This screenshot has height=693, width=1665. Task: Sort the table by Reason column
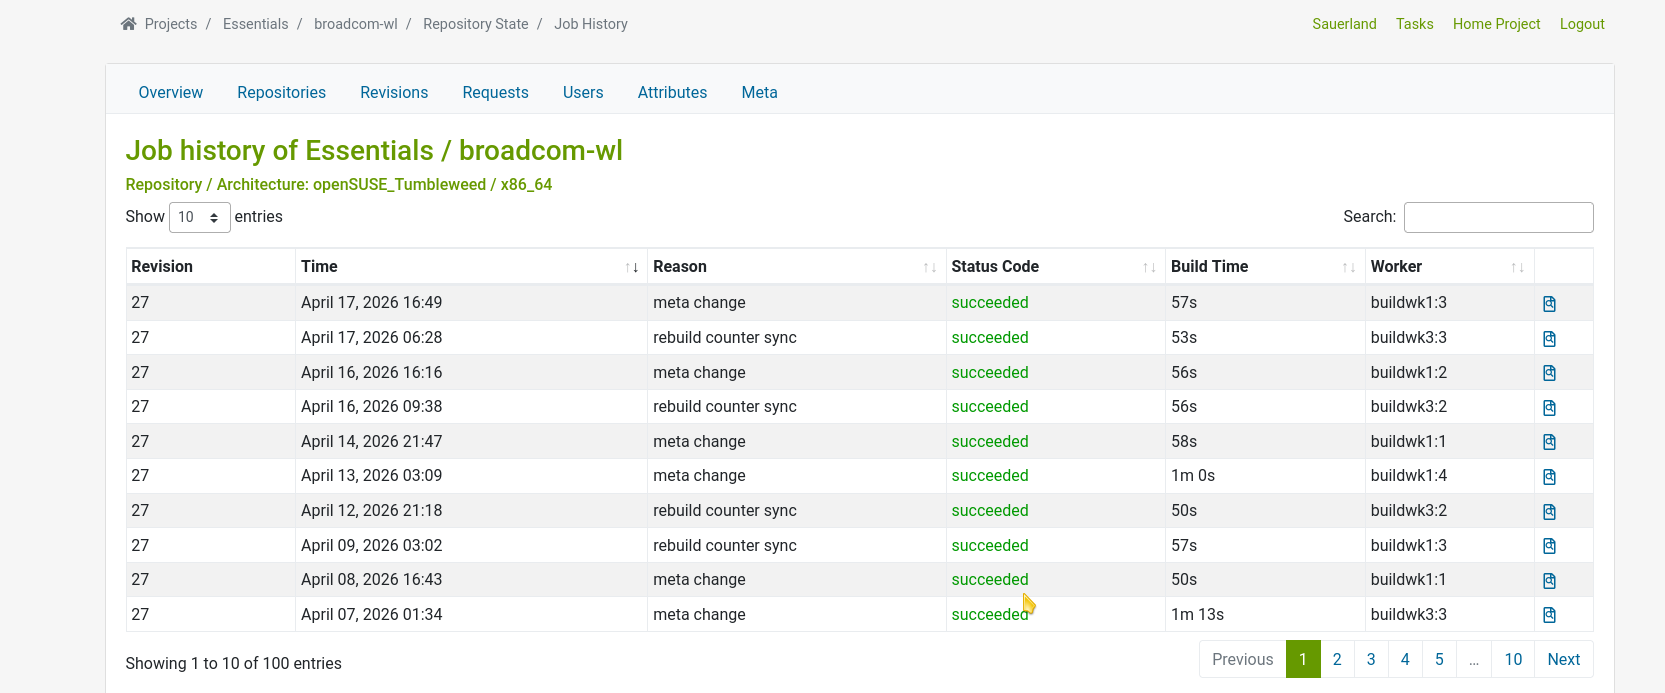(x=794, y=267)
